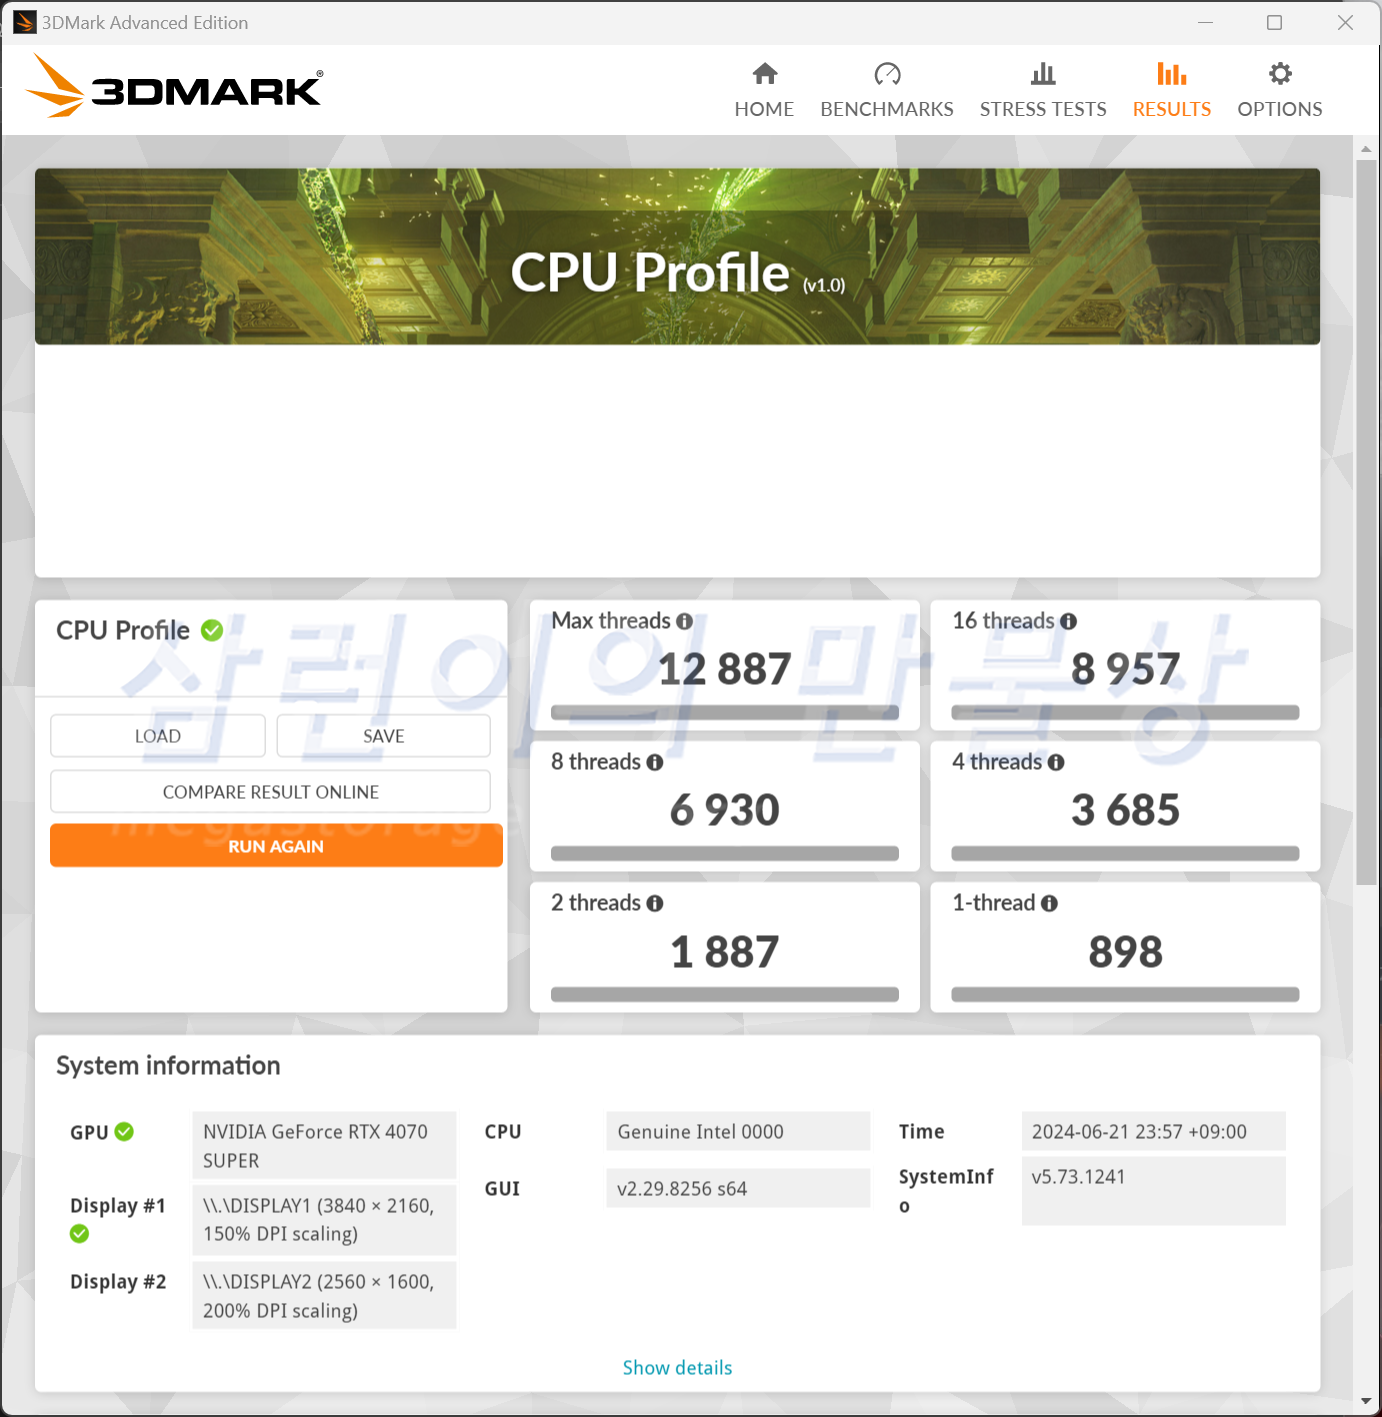
Task: Switch to the STRESS TESTS tab
Action: 1043,109
